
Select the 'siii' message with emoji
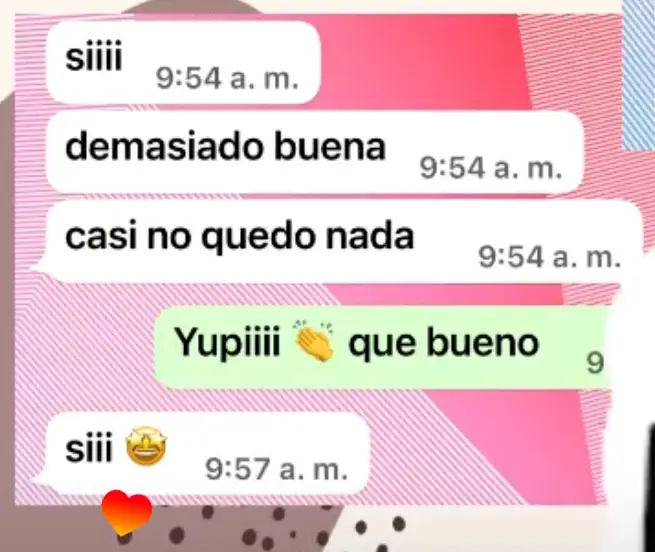pos(205,454)
